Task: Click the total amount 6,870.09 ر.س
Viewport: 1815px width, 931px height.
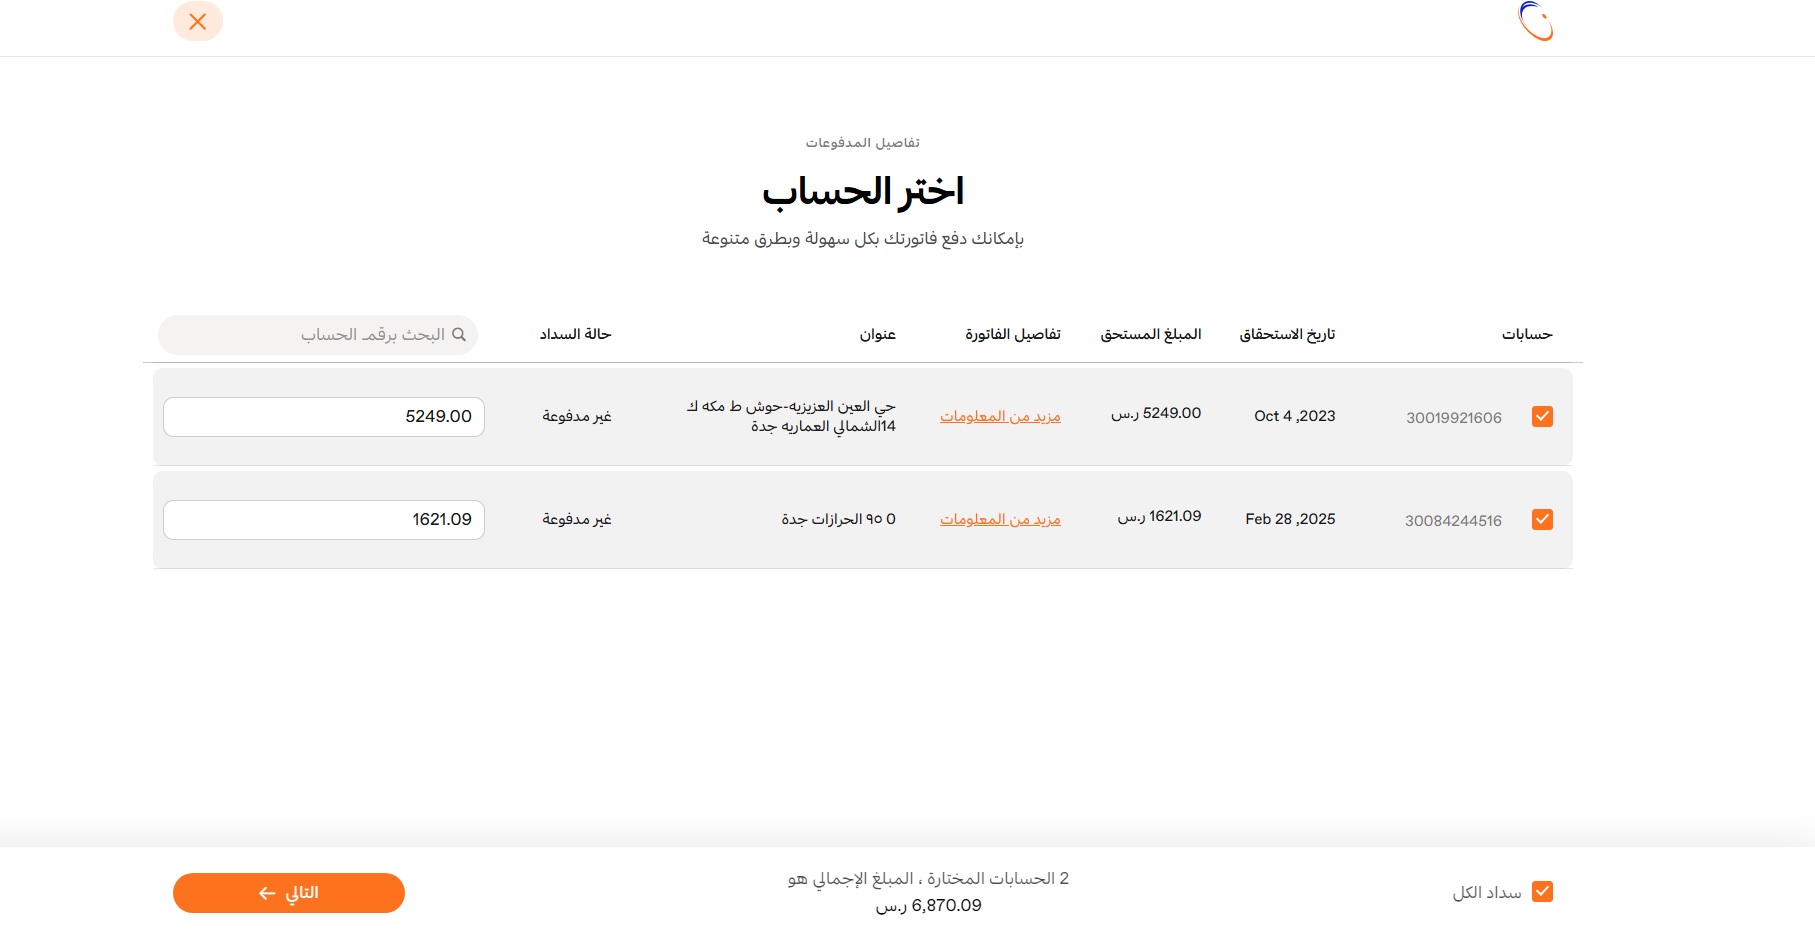Action: coord(928,906)
